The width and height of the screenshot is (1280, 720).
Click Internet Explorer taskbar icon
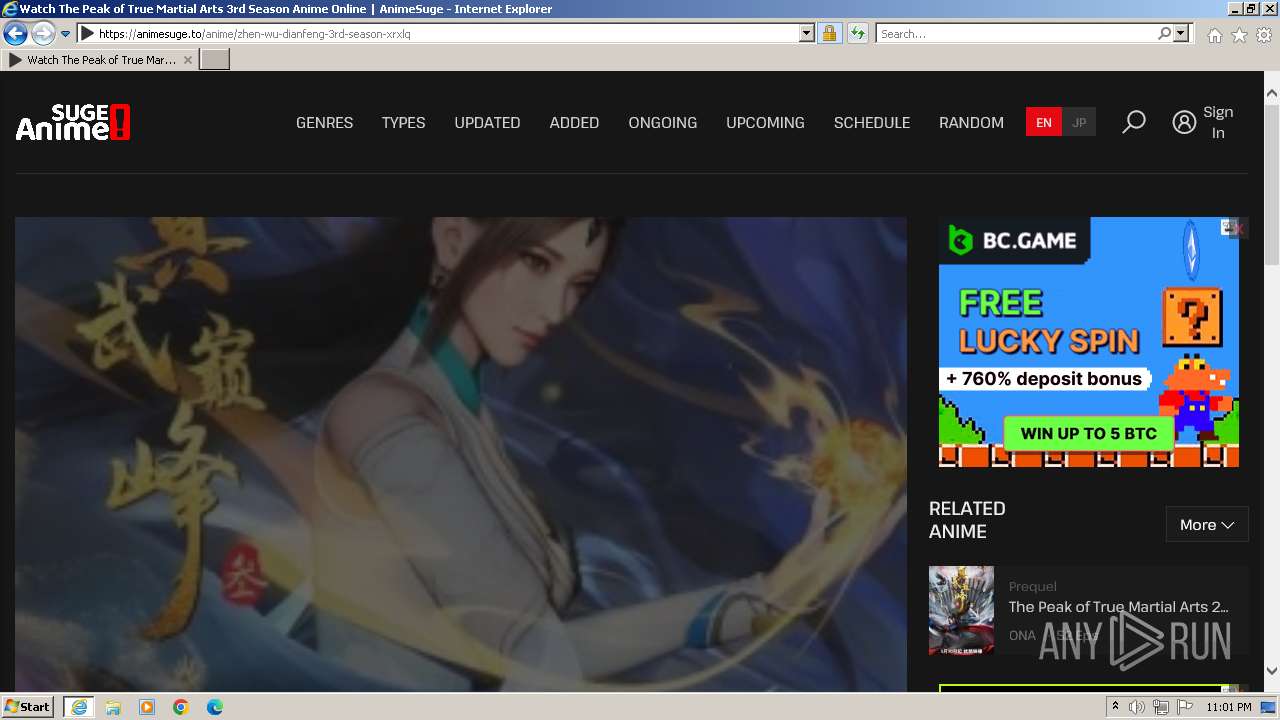78,707
